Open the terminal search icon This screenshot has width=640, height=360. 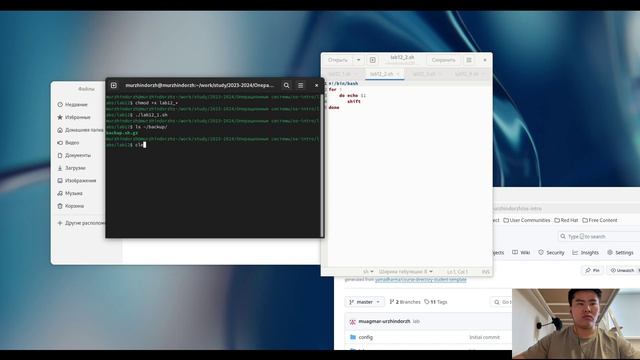pyautogui.click(x=286, y=85)
